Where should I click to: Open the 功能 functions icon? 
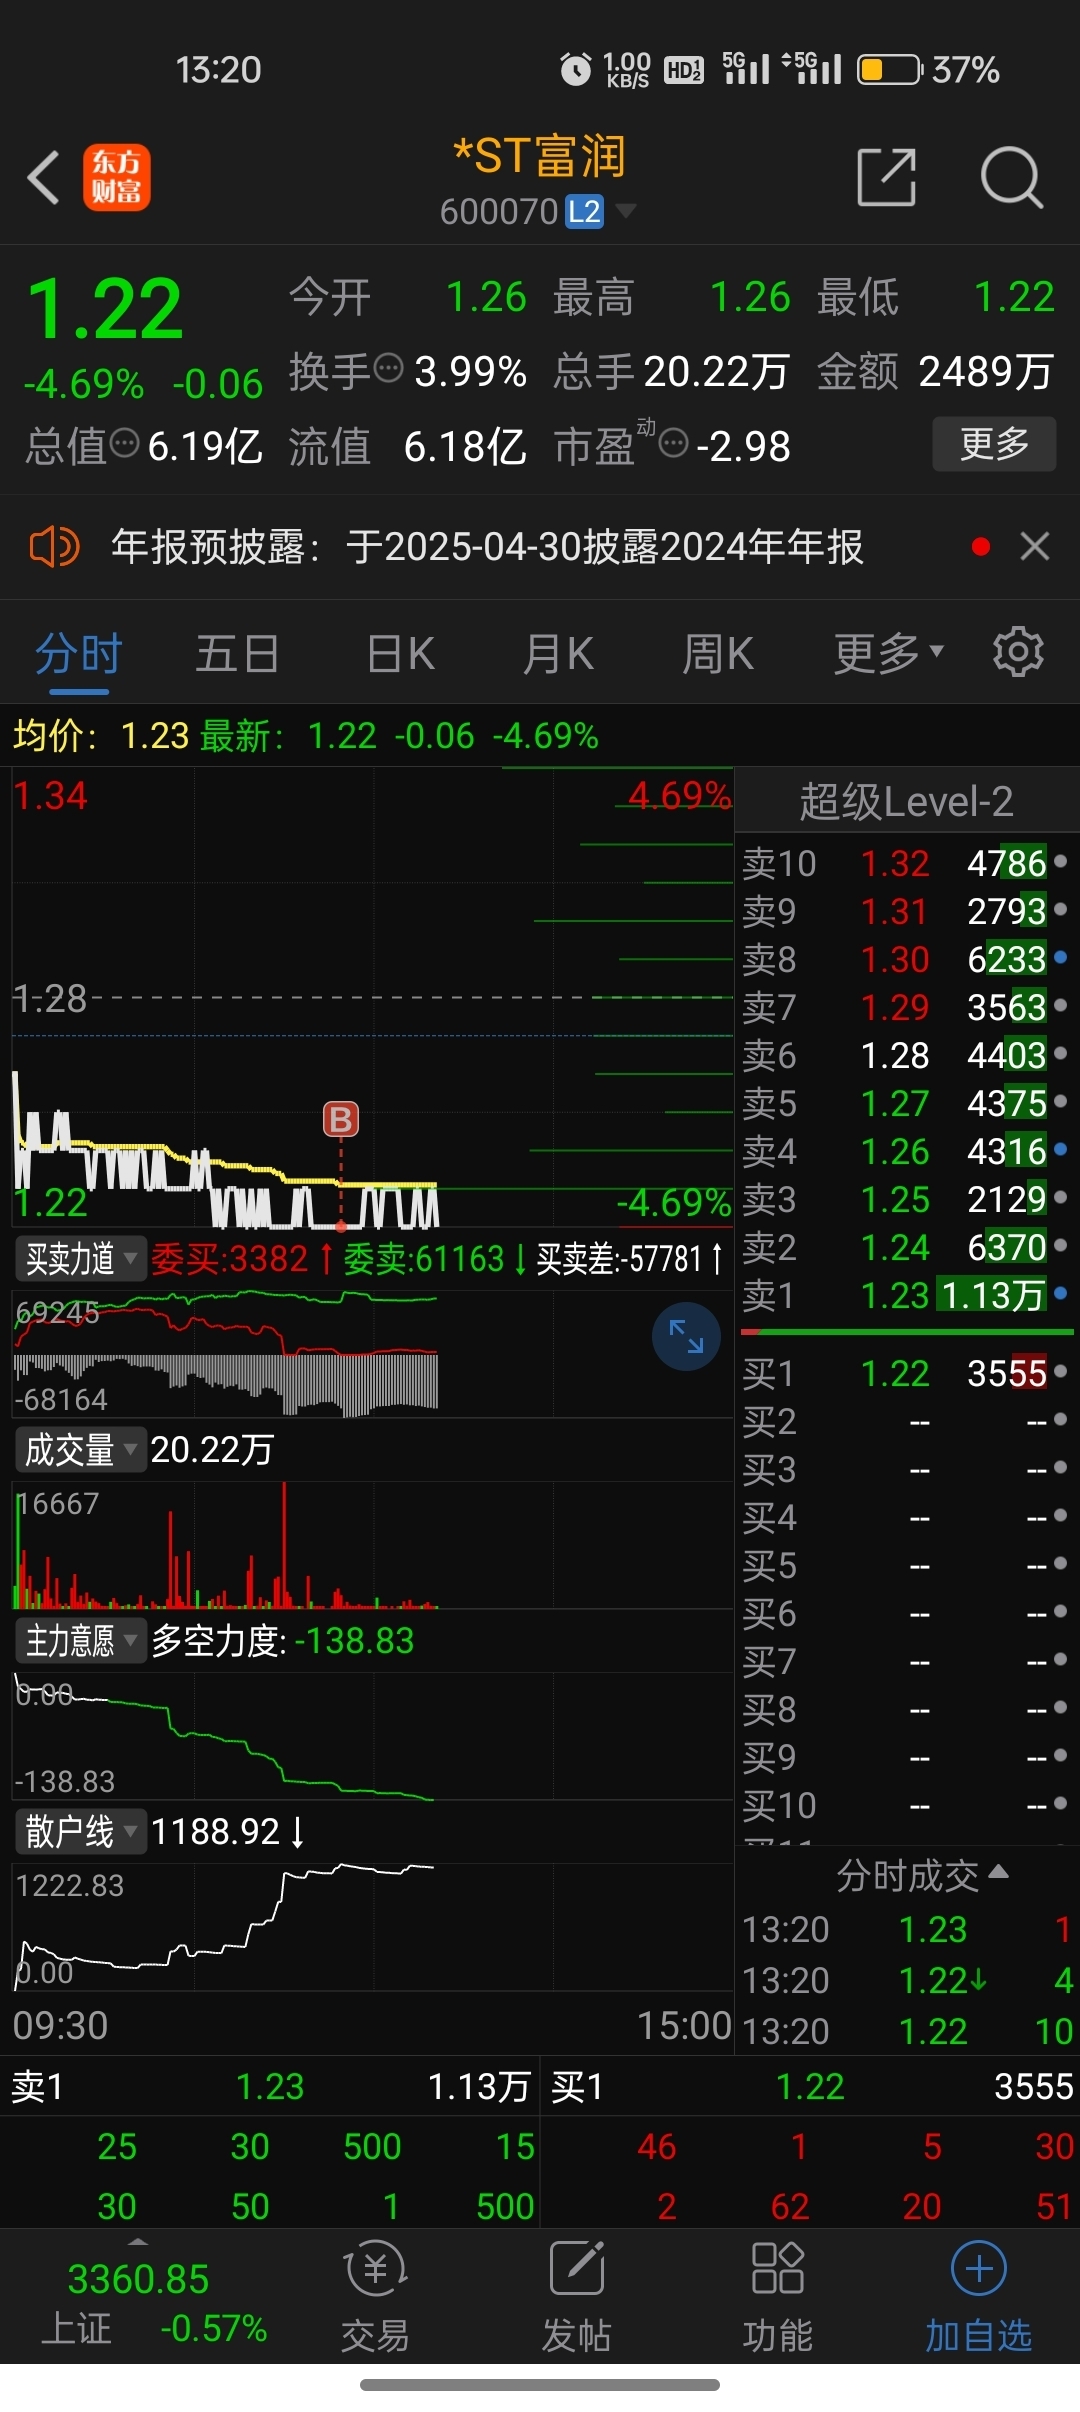(x=777, y=2297)
